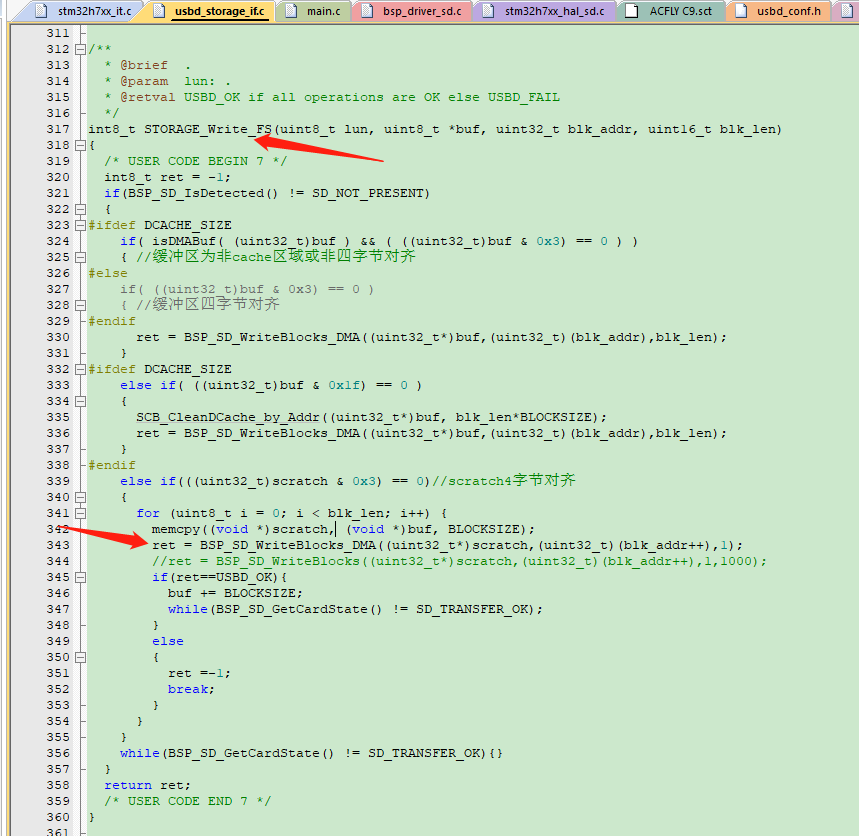Collapse the if(ret==USBD_OK) block at line 345
Viewport: 859px width, 836px height.
(x=81, y=577)
